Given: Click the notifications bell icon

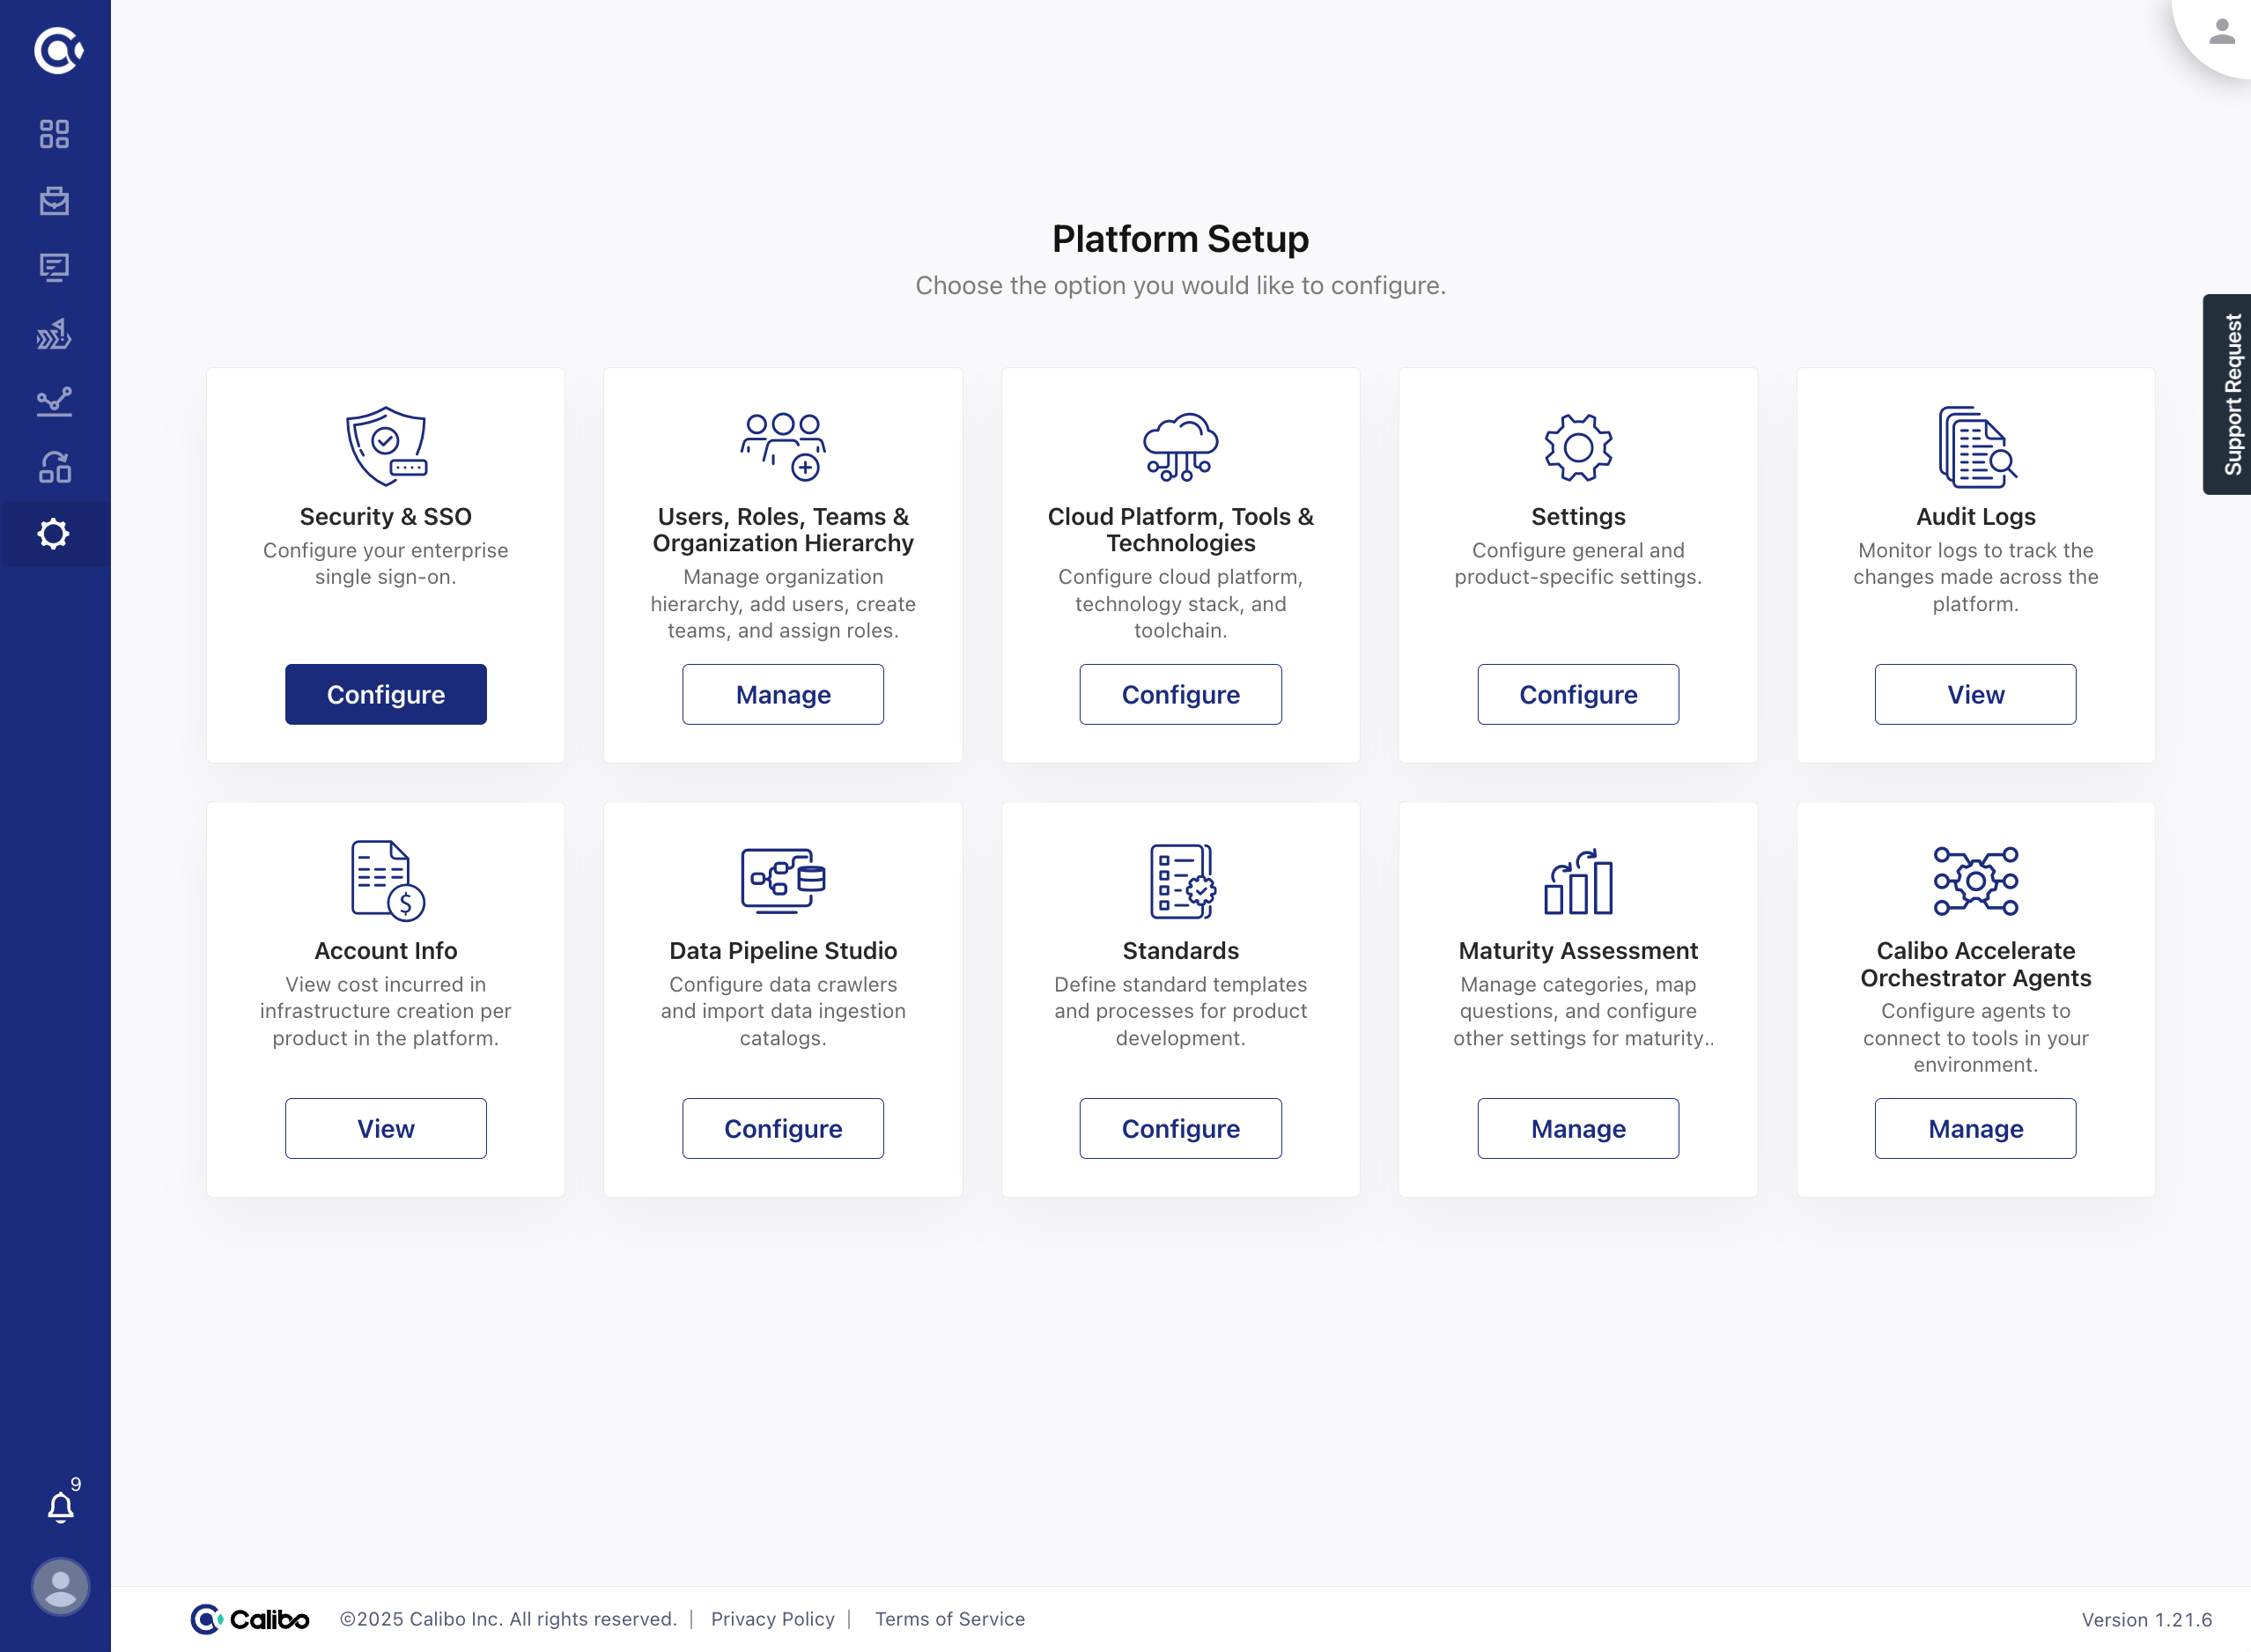Looking at the screenshot, I should point(60,1506).
